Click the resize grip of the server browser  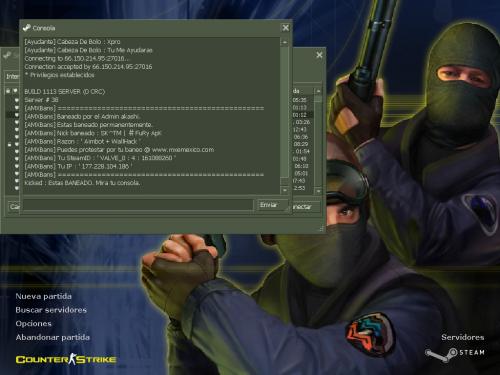(321, 229)
